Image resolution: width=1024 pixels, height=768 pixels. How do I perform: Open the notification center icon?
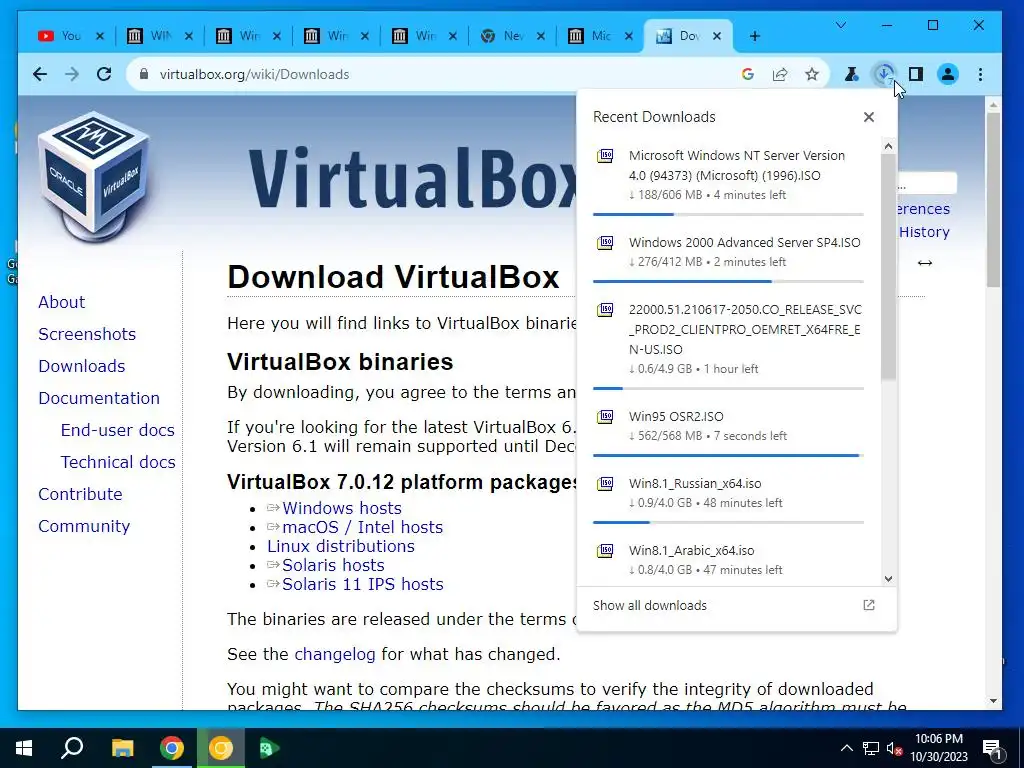coord(993,749)
